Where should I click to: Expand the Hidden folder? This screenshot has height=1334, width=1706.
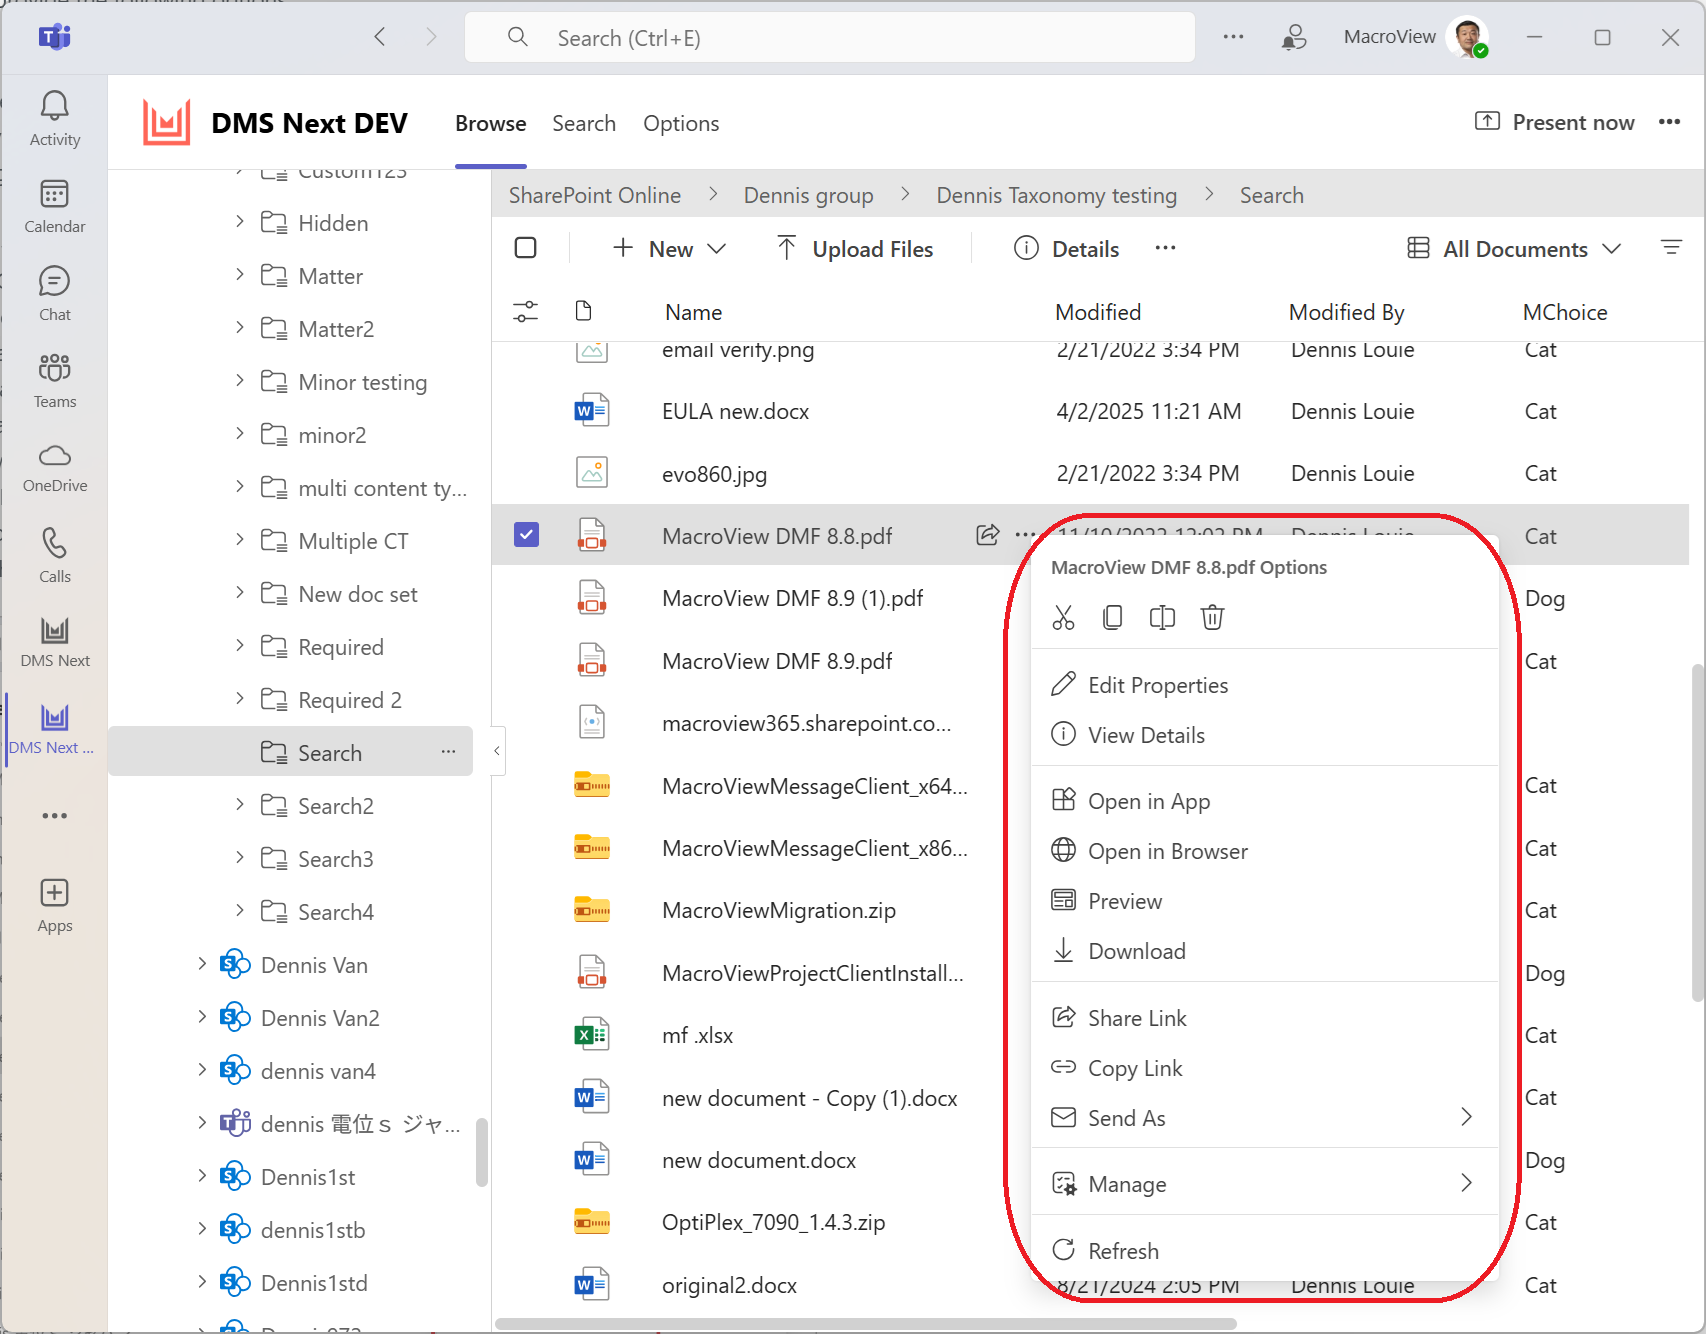(x=239, y=221)
